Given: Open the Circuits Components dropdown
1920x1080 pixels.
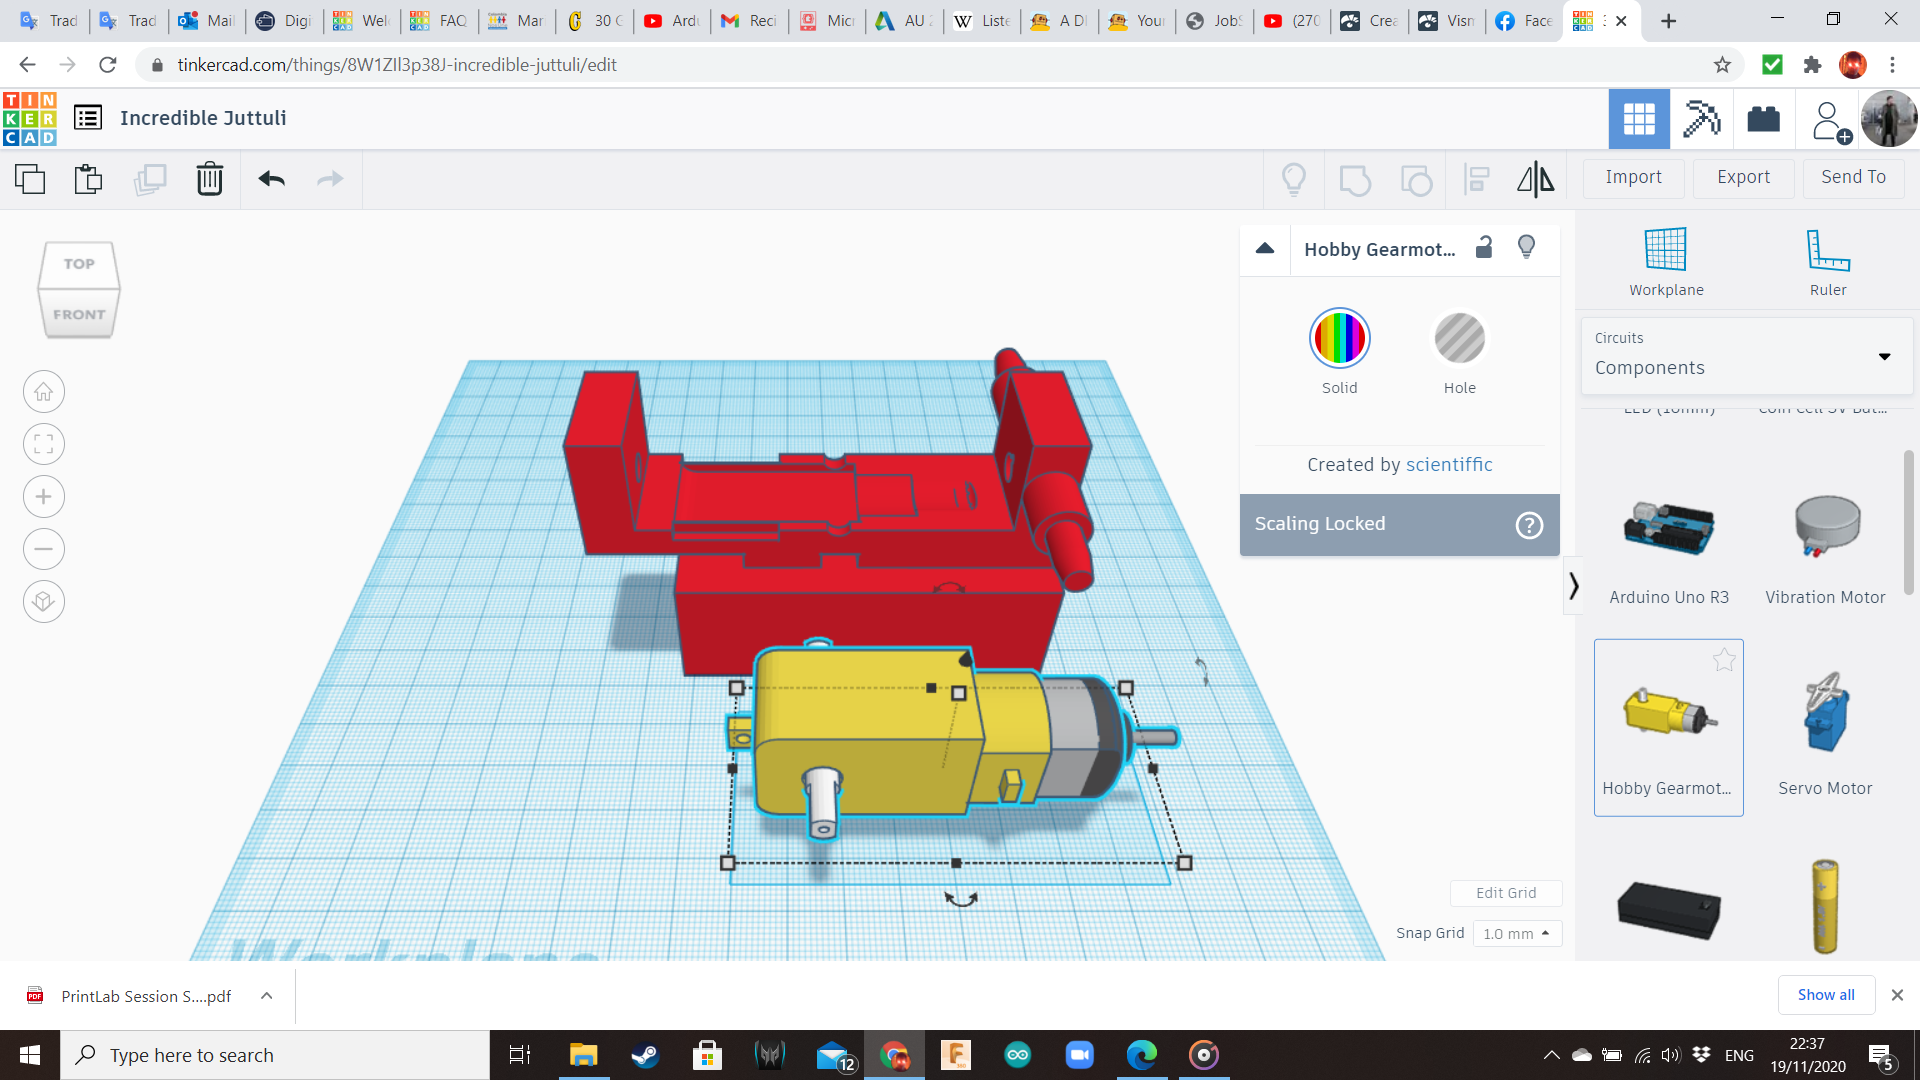Looking at the screenshot, I should pos(1746,356).
